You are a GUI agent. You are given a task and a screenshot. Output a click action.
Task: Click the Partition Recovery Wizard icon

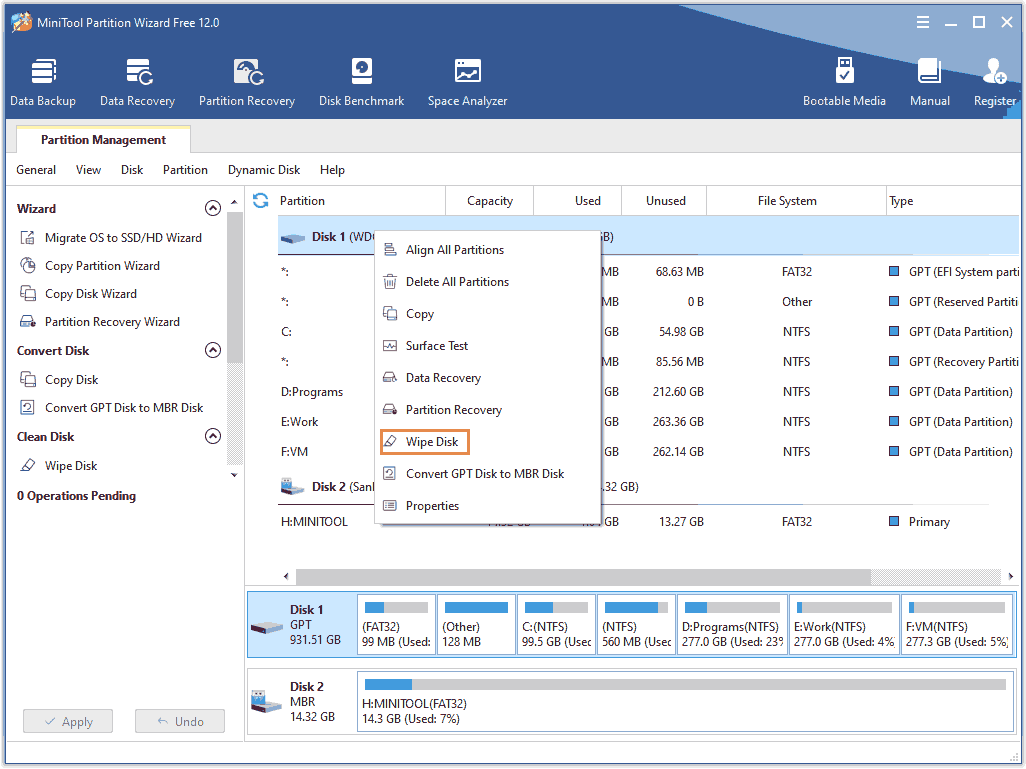[x=27, y=322]
